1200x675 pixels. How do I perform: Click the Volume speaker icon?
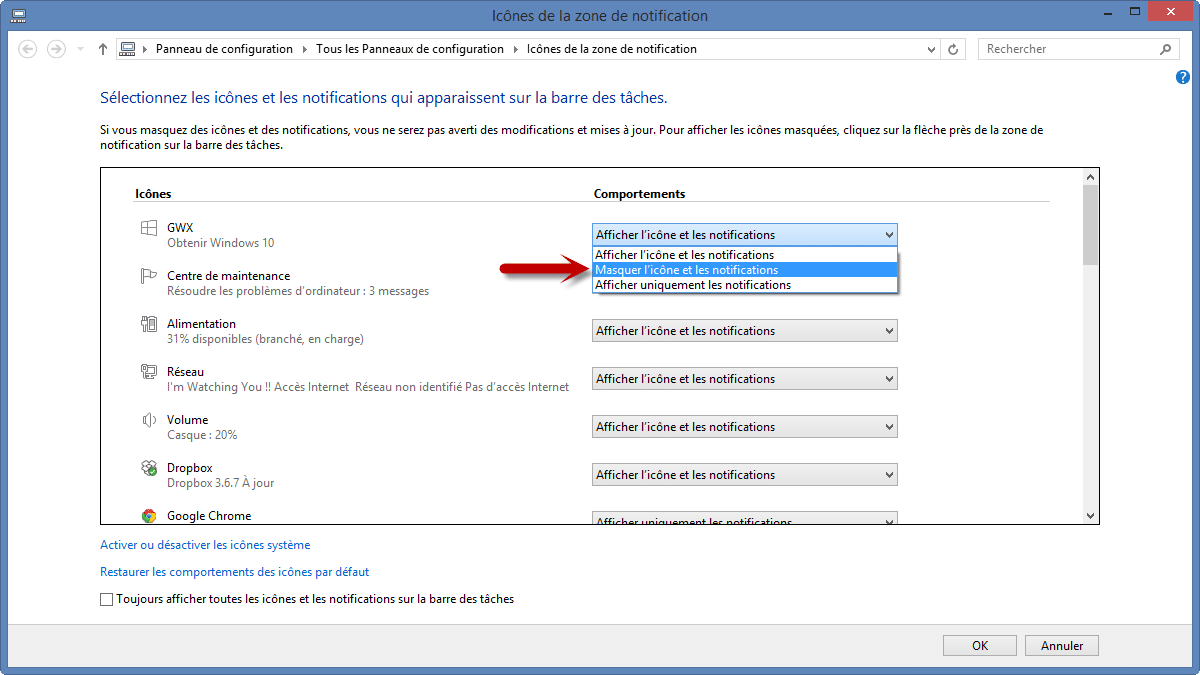[149, 420]
